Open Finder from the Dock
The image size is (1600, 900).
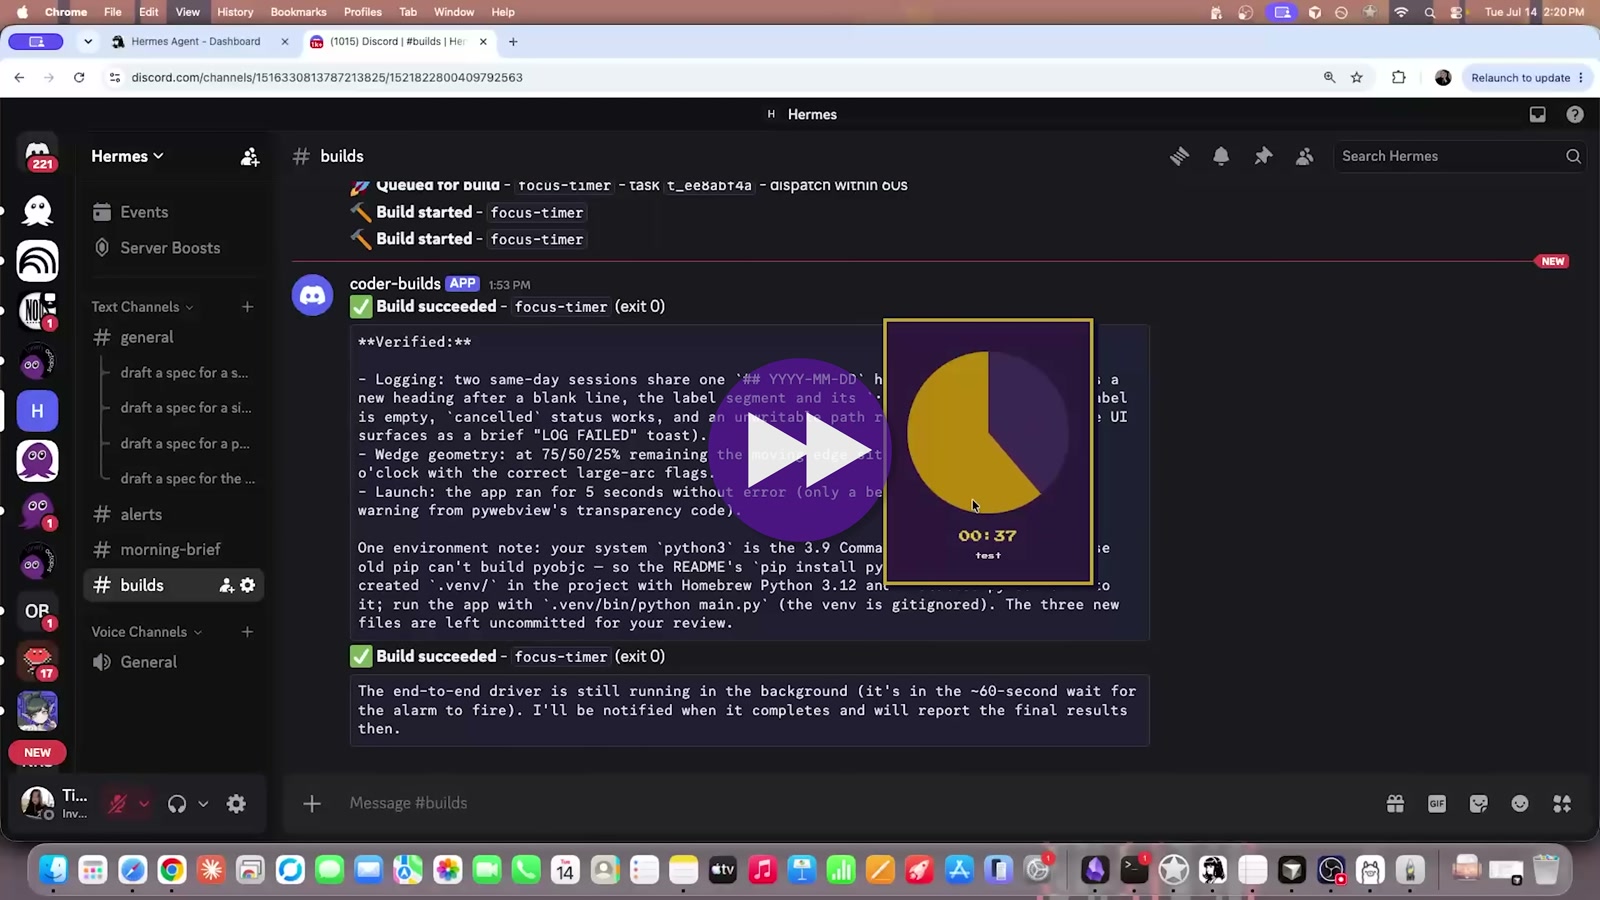(x=53, y=869)
